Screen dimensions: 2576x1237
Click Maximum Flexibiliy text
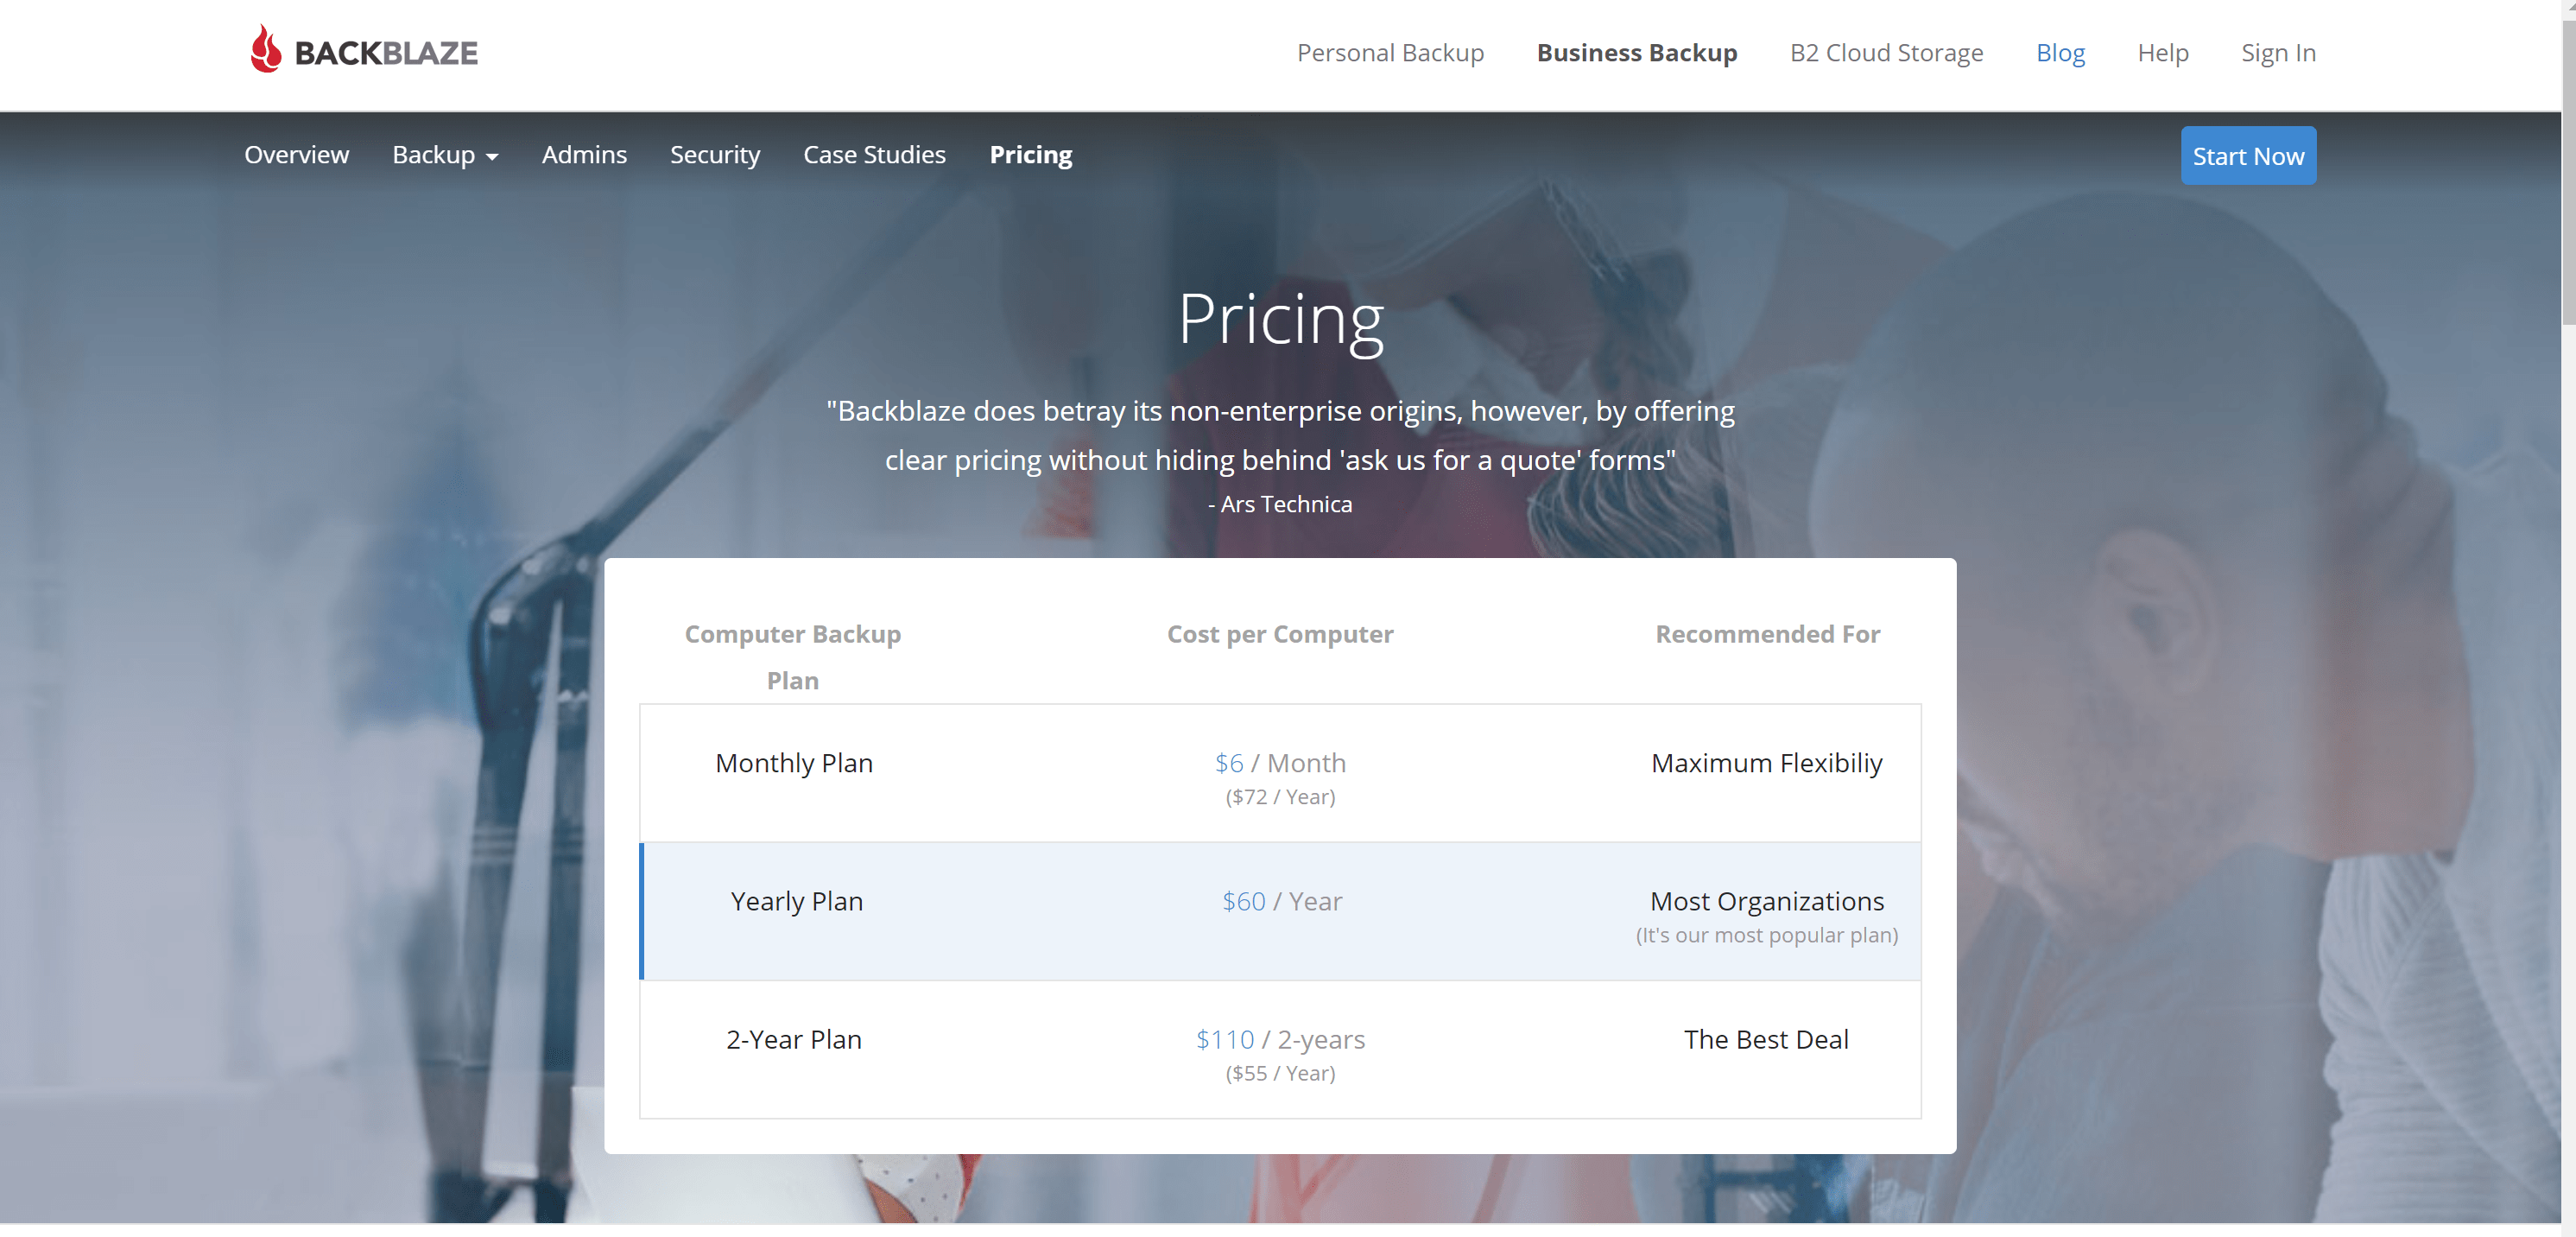[1766, 763]
